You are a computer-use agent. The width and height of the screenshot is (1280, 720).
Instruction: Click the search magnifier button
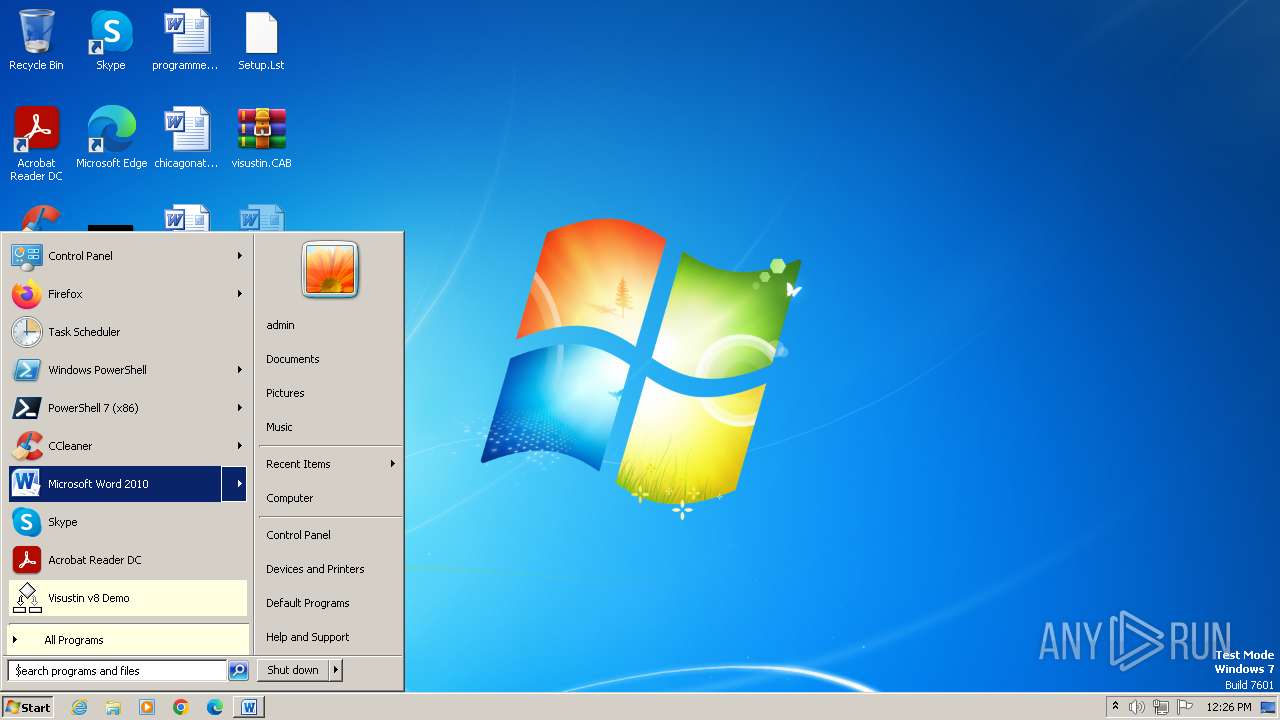click(238, 671)
